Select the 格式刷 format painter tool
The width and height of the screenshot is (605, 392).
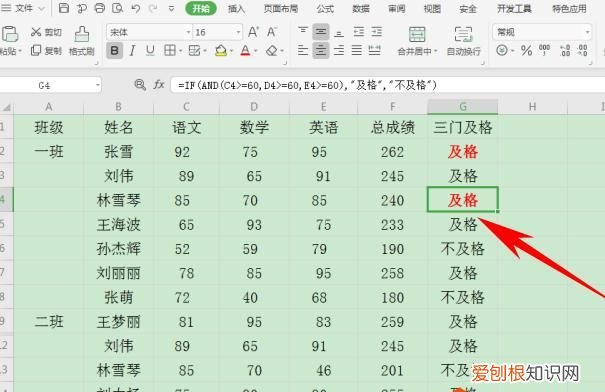click(x=82, y=41)
